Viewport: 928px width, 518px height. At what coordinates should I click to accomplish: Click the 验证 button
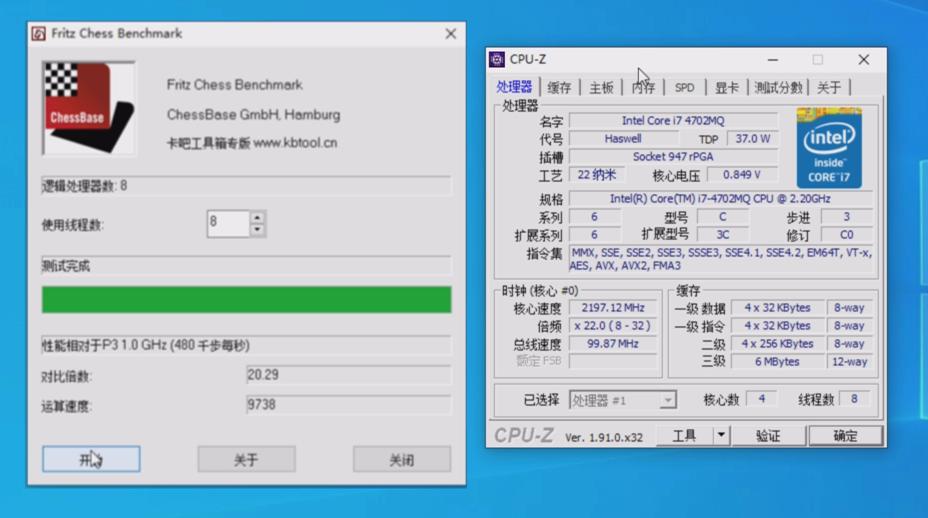[768, 436]
